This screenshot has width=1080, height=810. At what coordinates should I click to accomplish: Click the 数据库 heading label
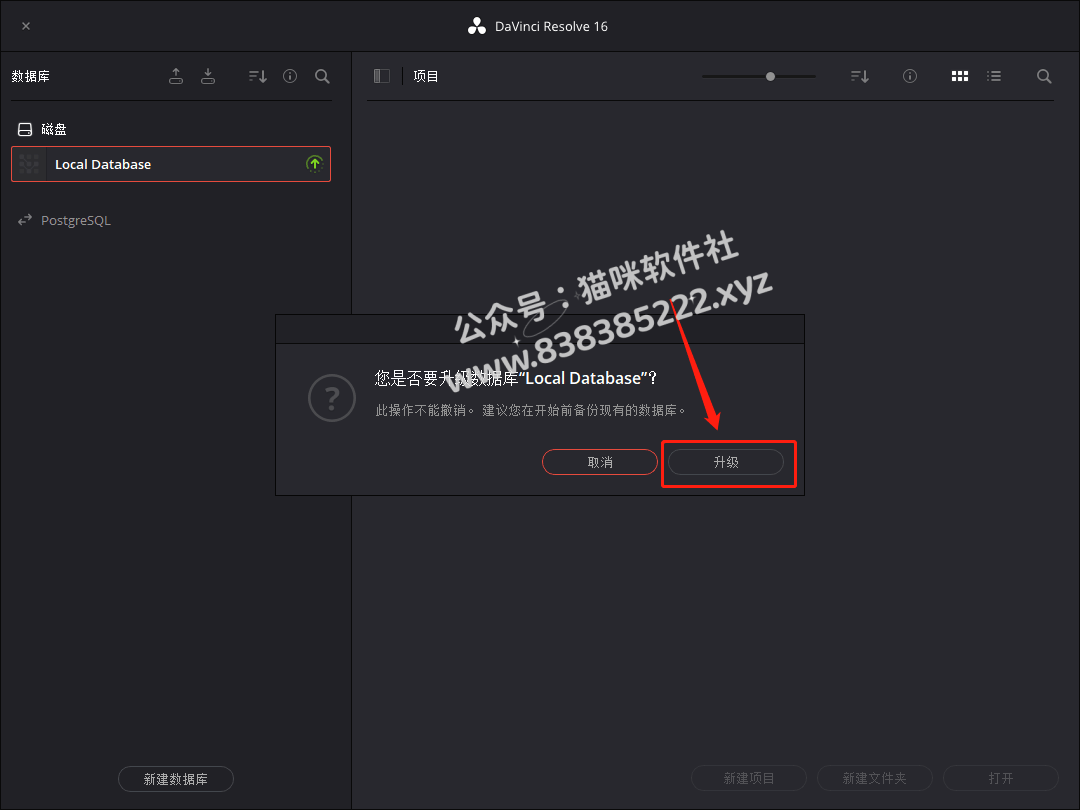(30, 76)
